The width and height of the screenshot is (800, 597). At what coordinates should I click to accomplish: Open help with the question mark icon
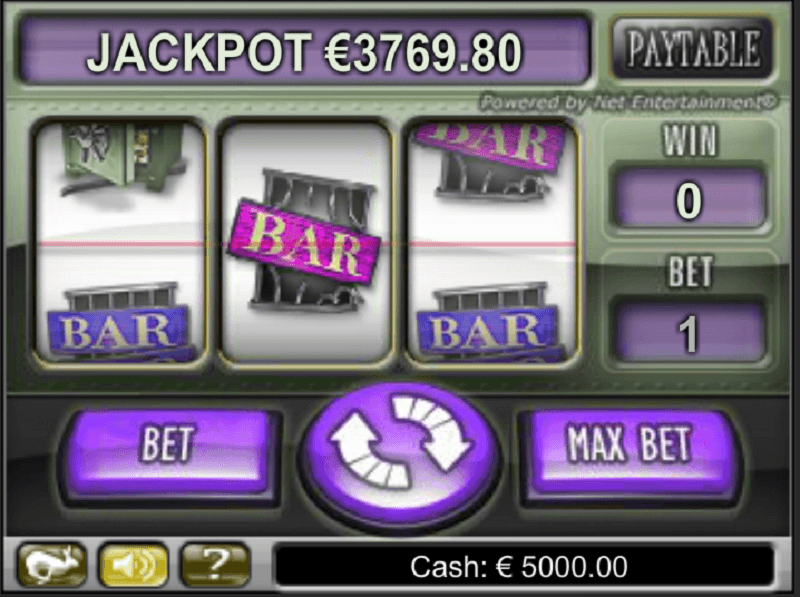pos(216,565)
